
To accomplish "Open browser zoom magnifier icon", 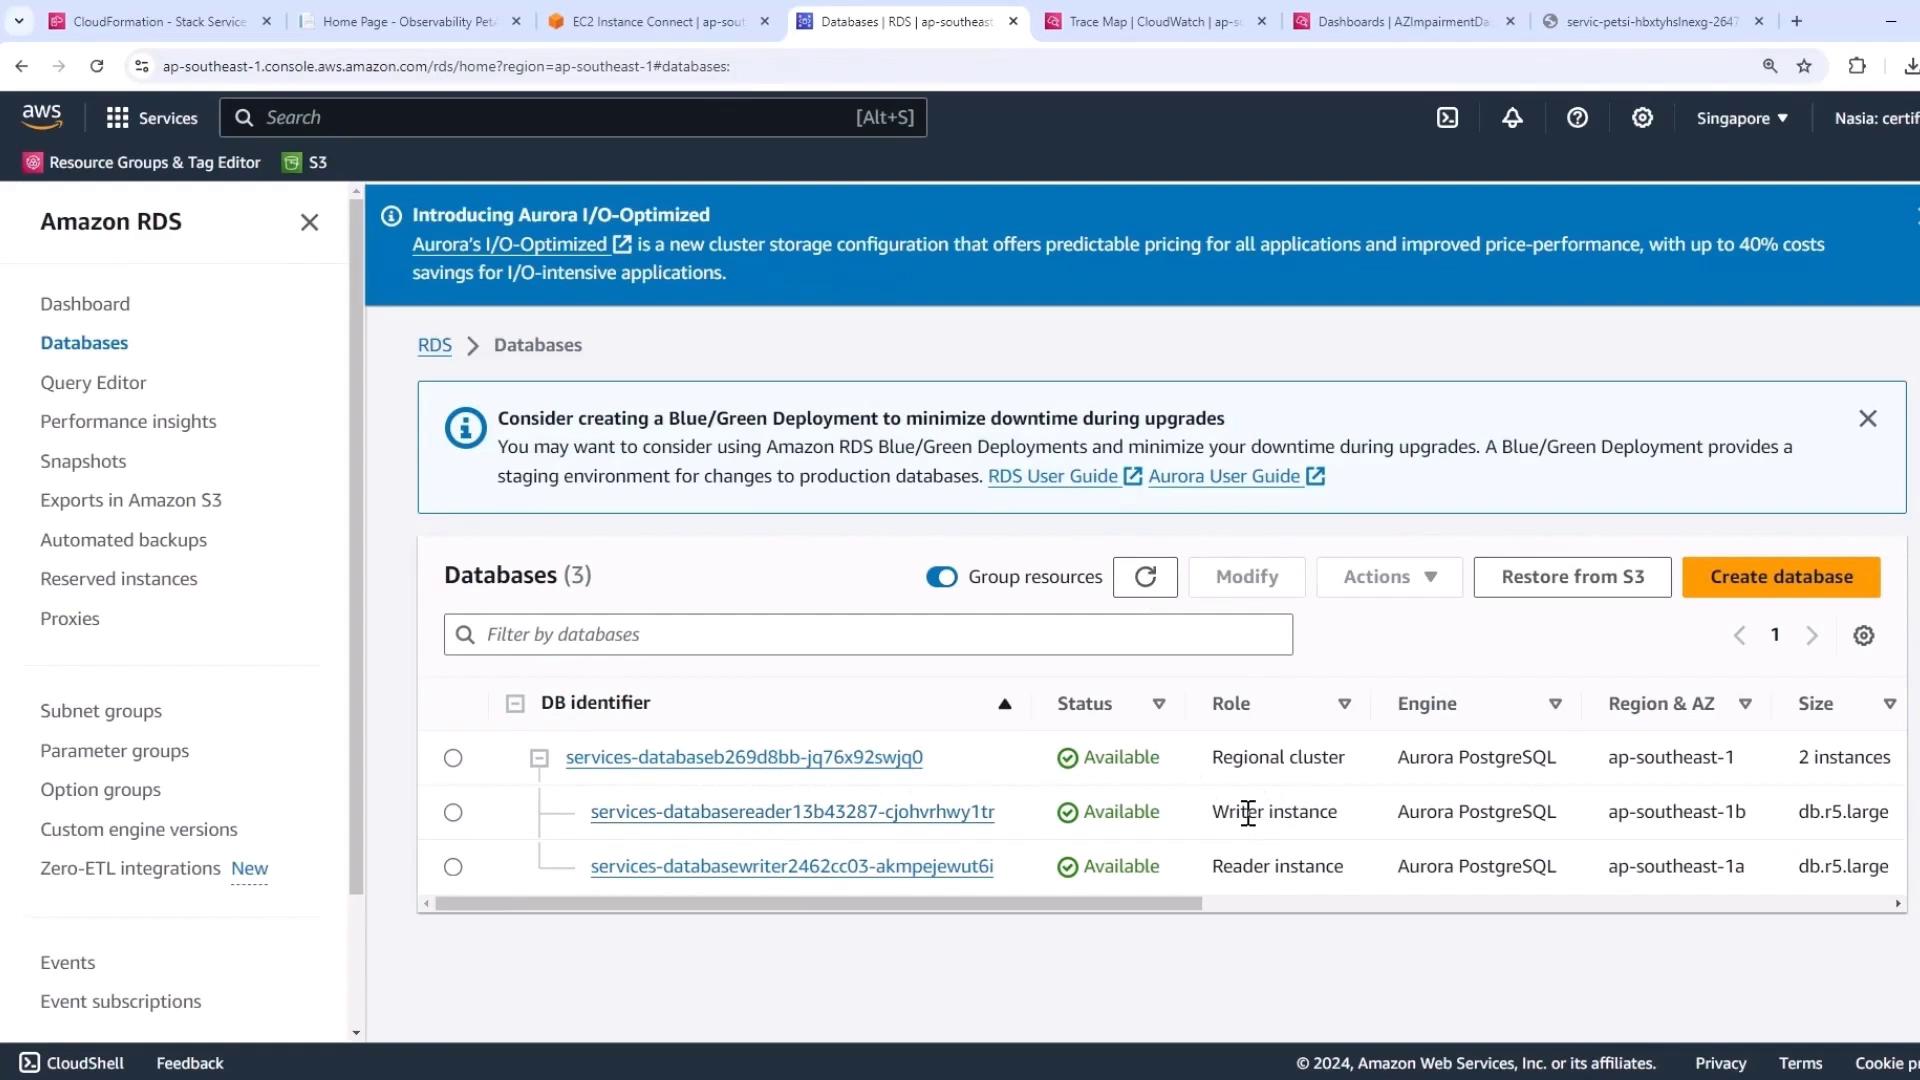I will point(1770,66).
